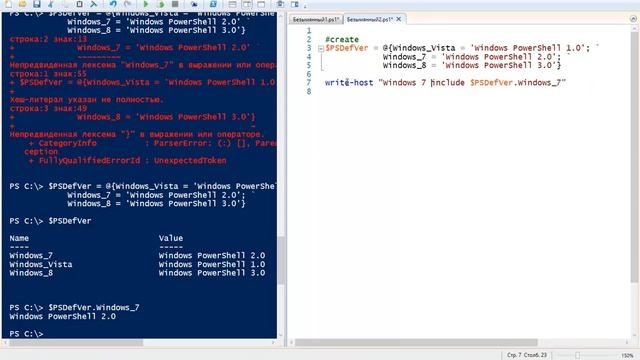The width and height of the screenshot is (640, 360).
Task: Undo the last edit
Action: 113,4
